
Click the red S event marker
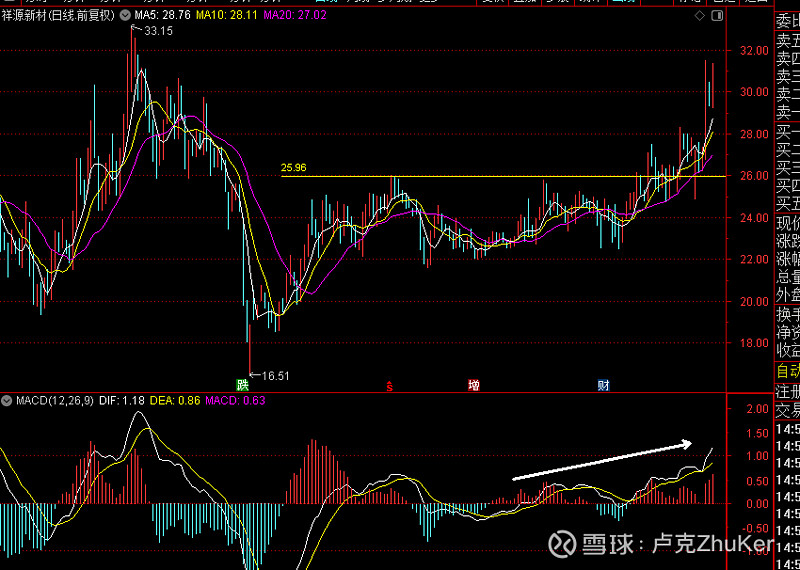[x=390, y=385]
